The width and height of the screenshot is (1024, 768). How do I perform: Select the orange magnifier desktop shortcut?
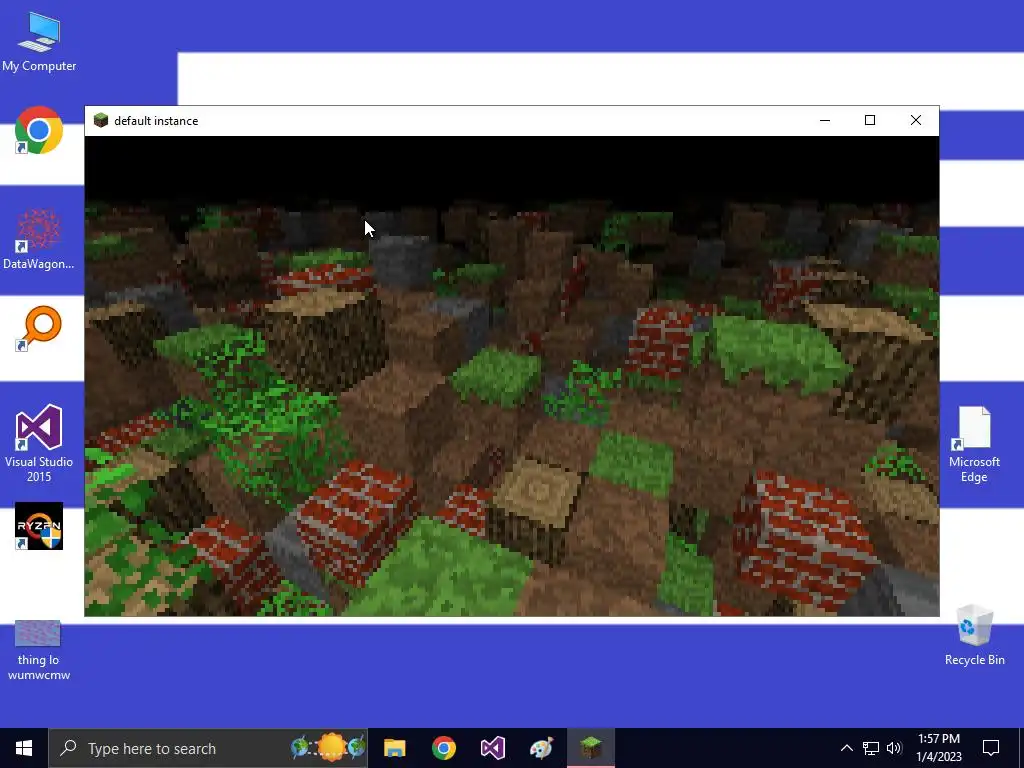(x=39, y=327)
